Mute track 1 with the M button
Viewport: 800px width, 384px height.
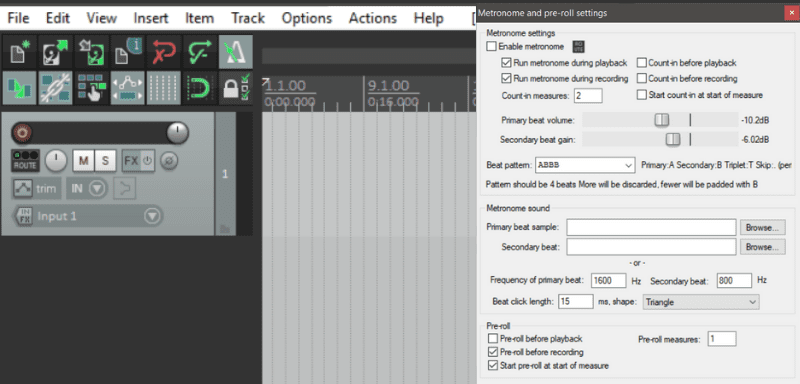(83, 161)
